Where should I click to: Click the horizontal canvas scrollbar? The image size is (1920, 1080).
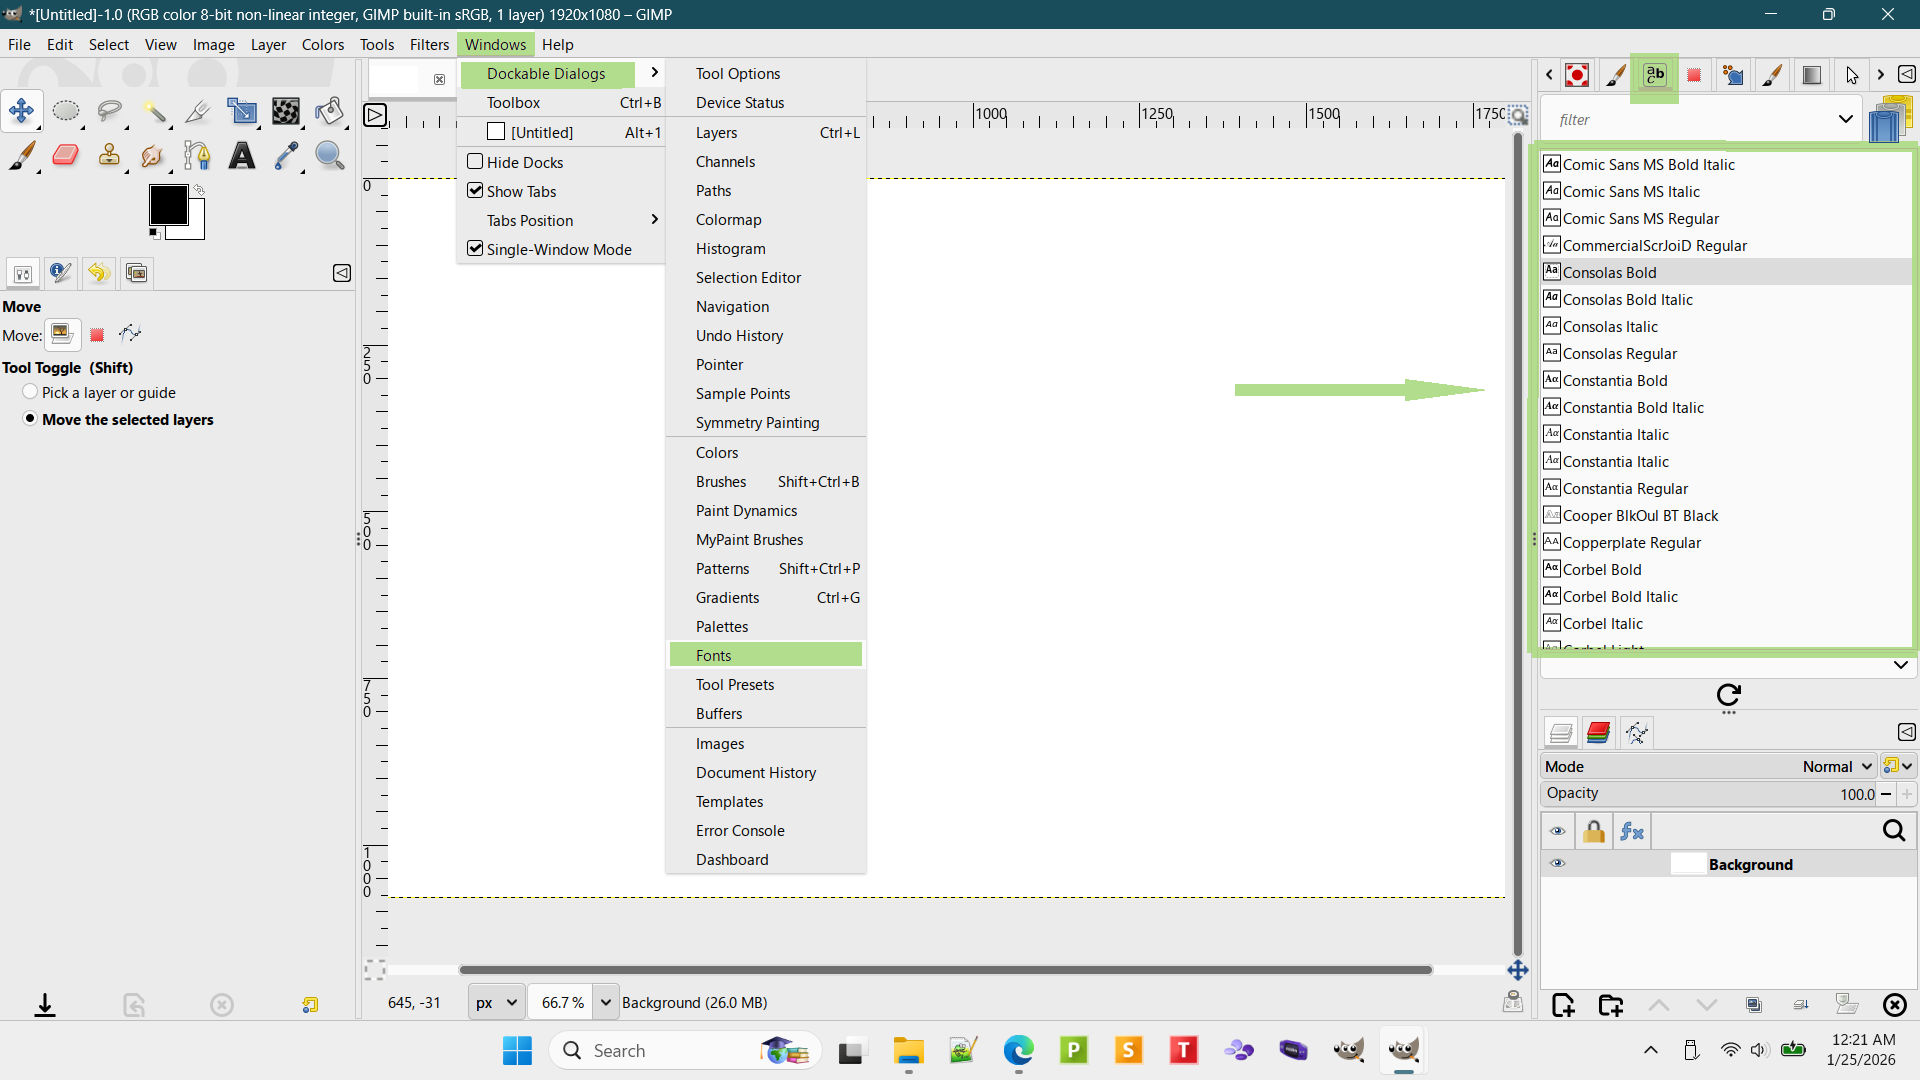(945, 970)
